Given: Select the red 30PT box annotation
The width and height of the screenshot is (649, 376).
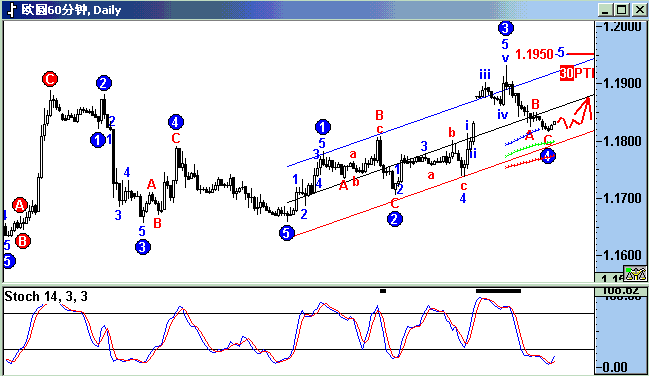Looking at the screenshot, I should [x=577, y=73].
